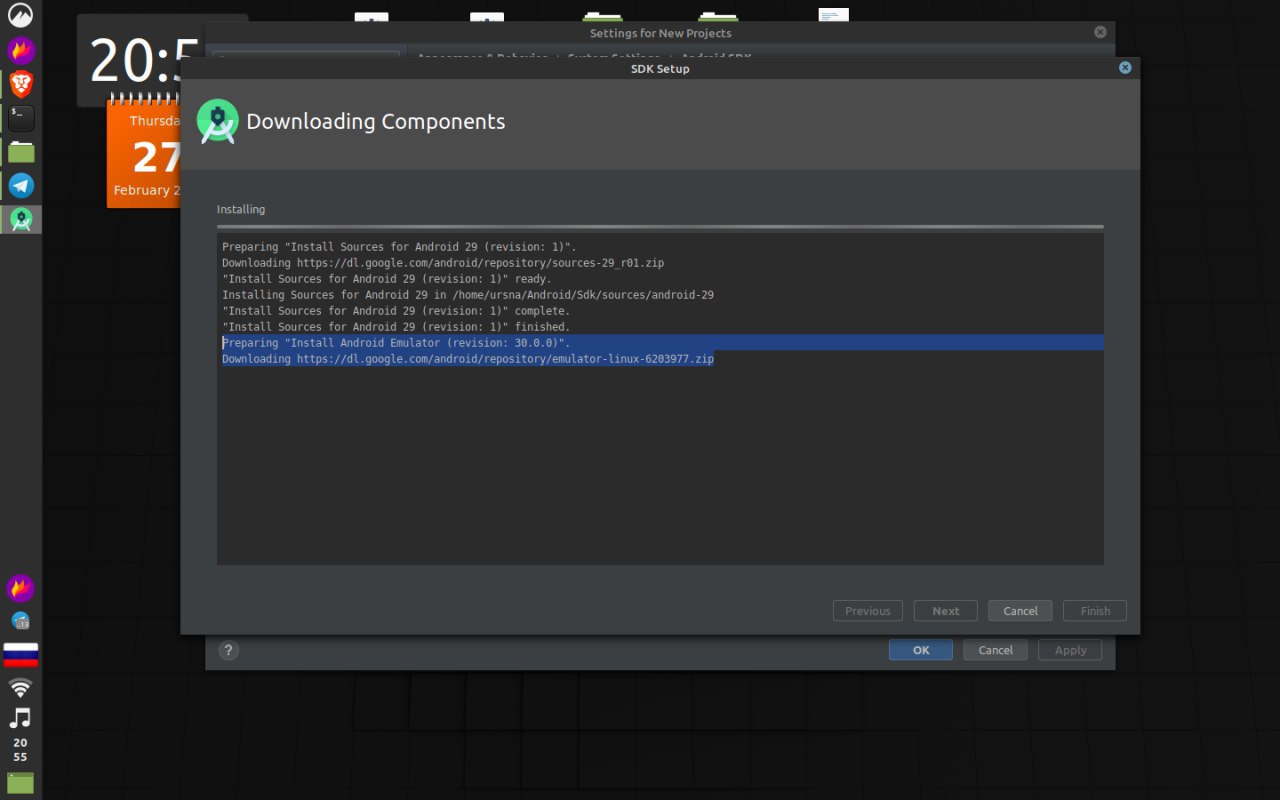Open the Files manager in the dock
This screenshot has height=800, width=1280.
[20, 152]
